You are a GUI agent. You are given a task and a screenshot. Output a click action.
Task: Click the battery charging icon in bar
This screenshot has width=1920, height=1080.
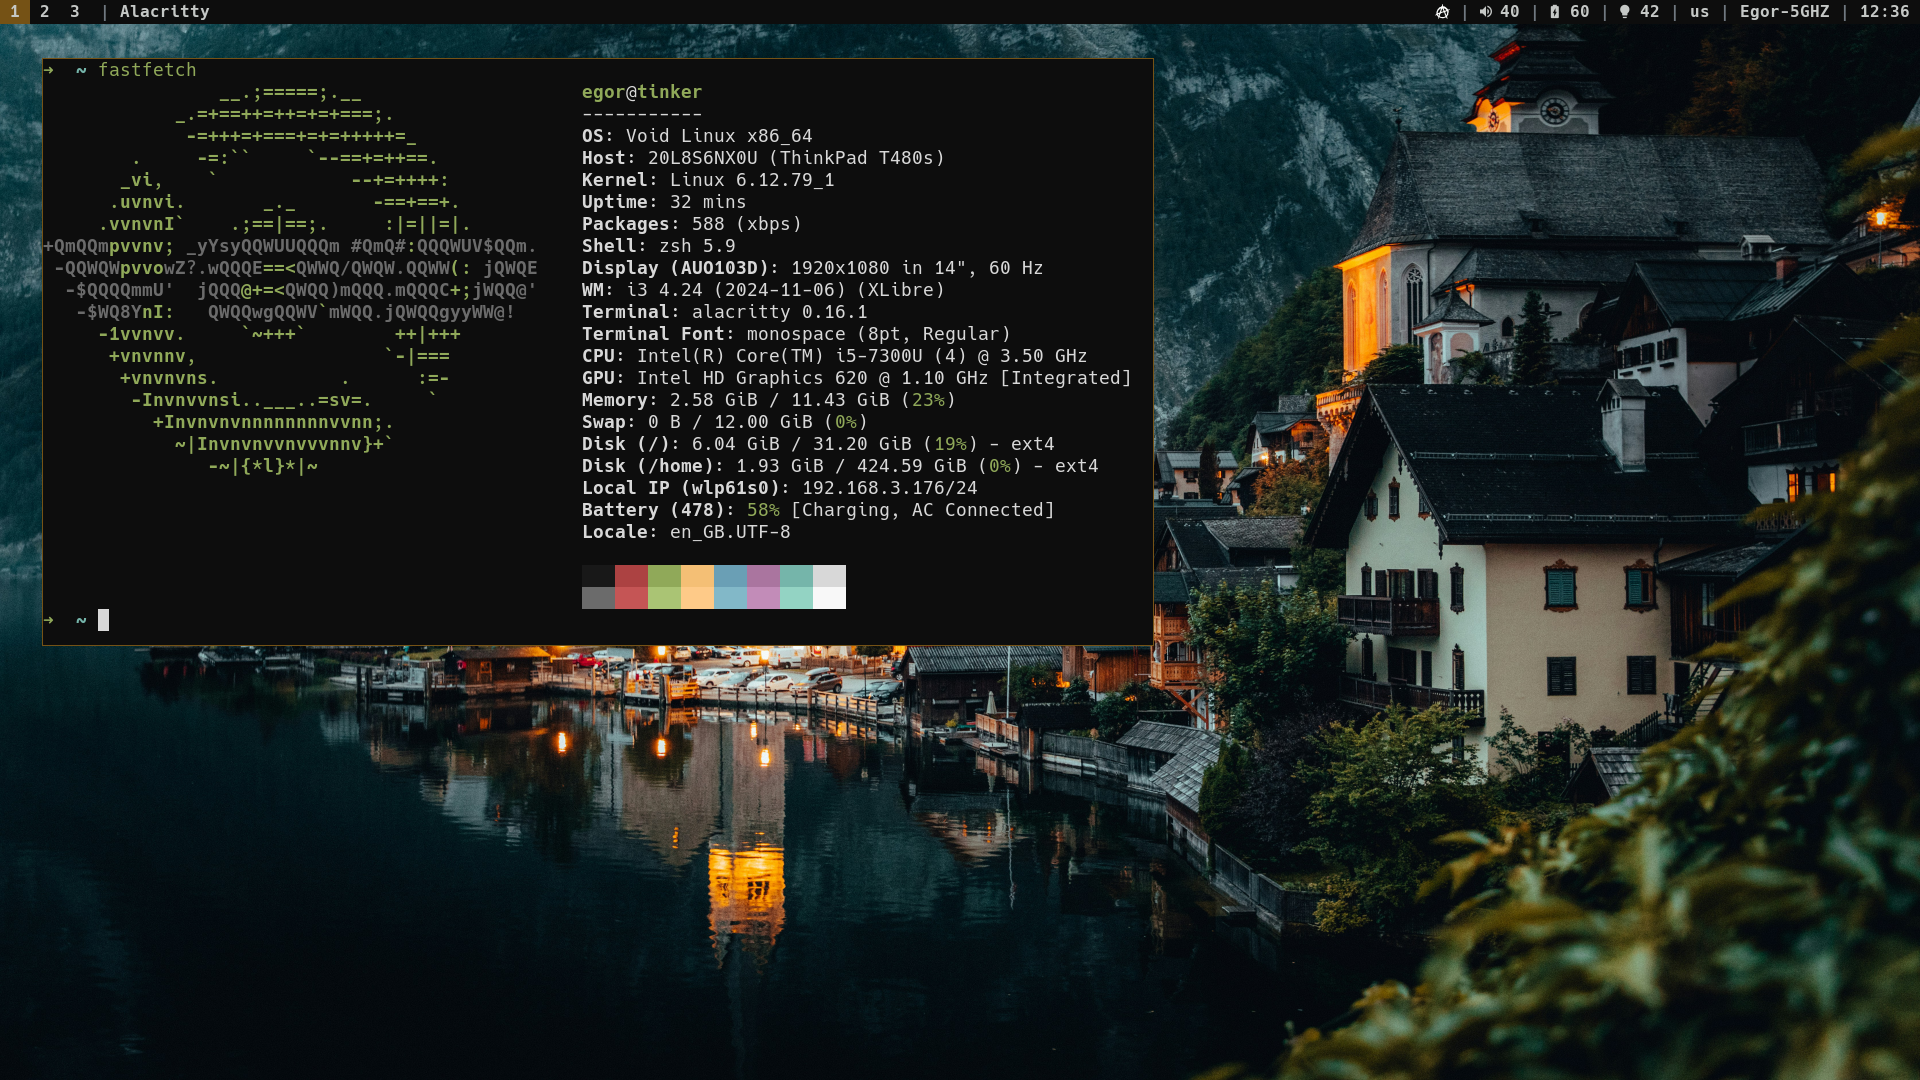[1554, 12]
